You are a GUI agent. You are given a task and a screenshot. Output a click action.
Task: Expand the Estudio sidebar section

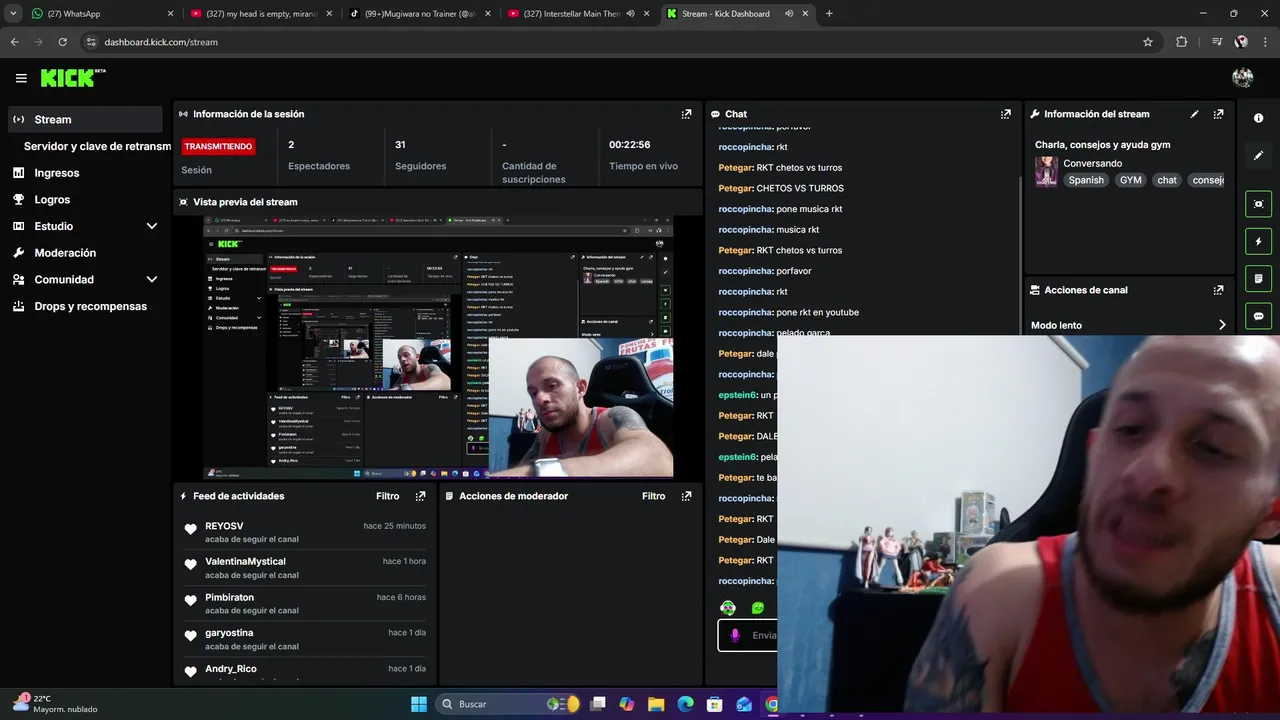pos(152,226)
